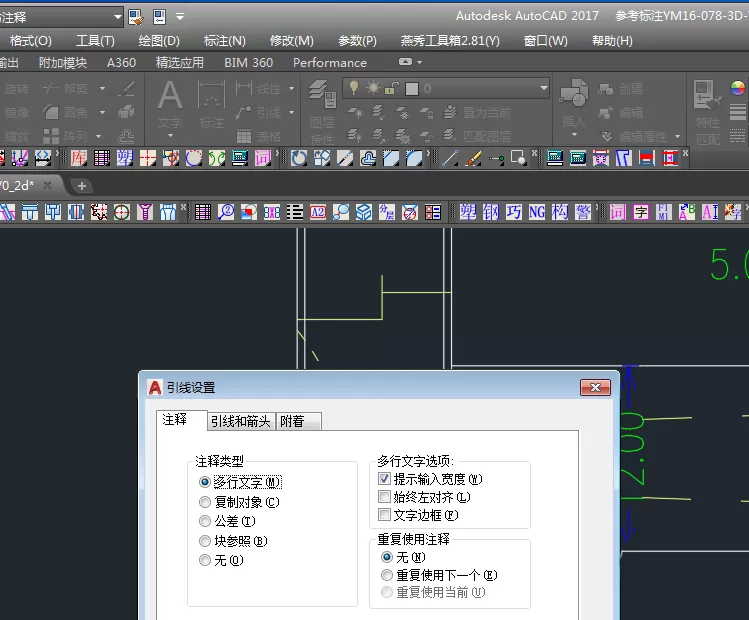Viewport: 749px width, 620px height.
Task: Click the paintbrush match properties icon
Action: [x=473, y=158]
